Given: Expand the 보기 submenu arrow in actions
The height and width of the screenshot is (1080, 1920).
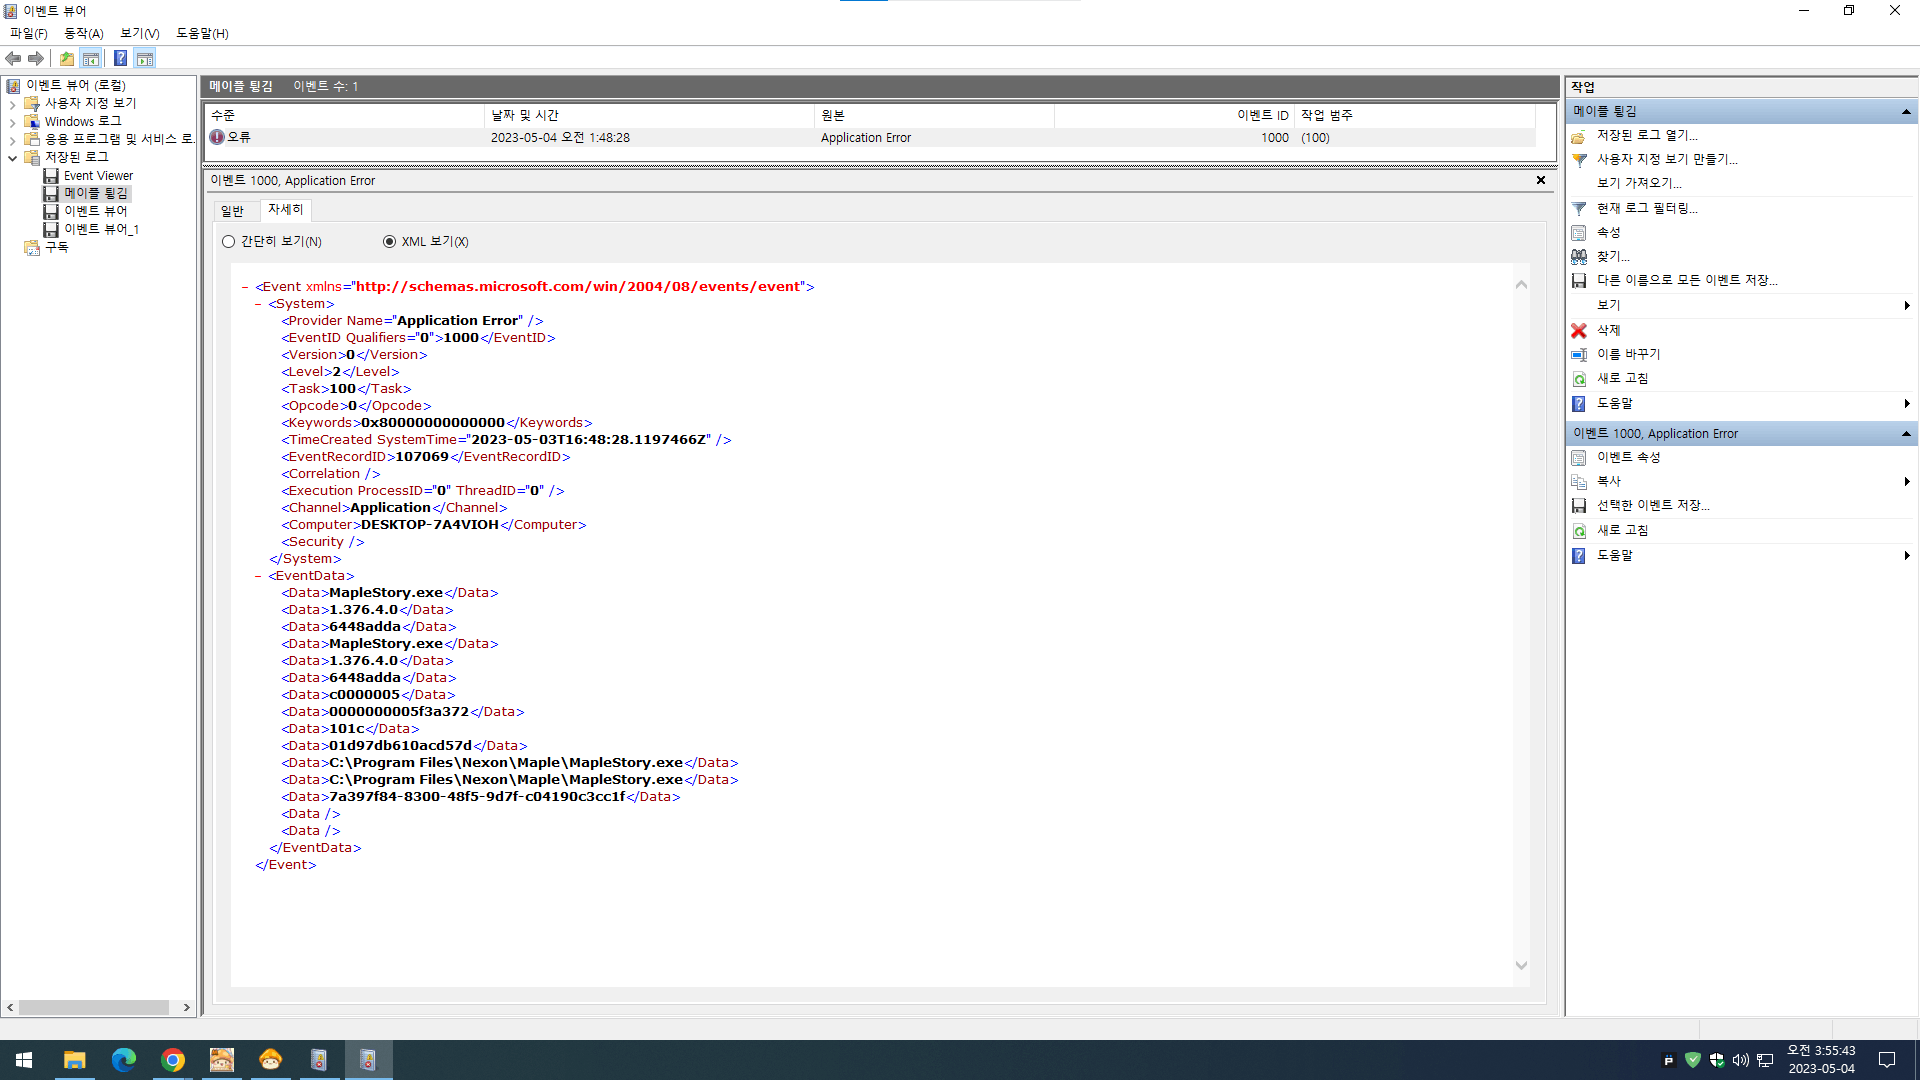Looking at the screenshot, I should click(1907, 306).
